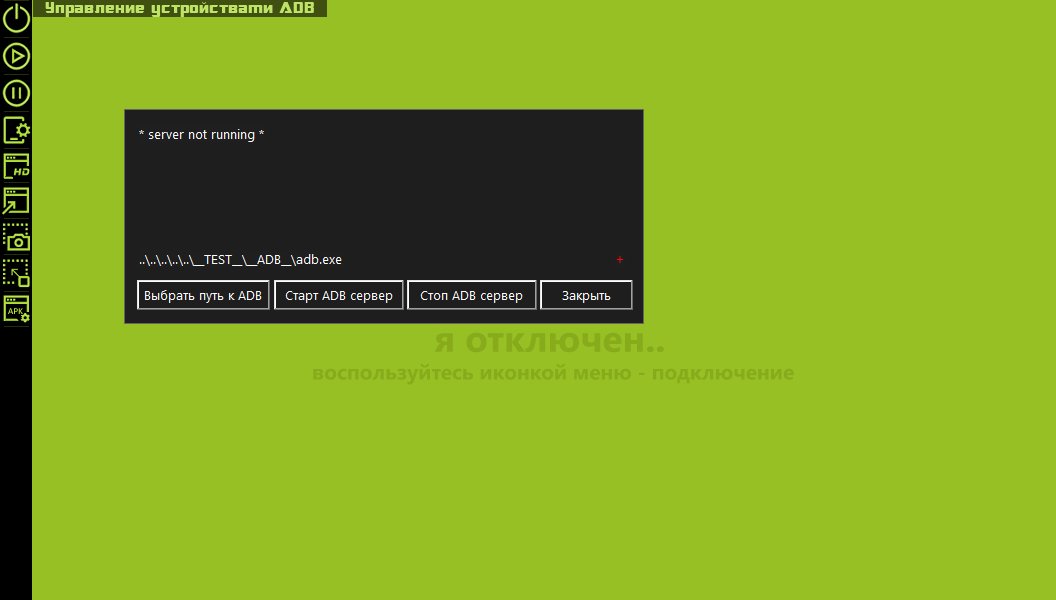
Task: Click the power icon in the sidebar
Action: [x=16, y=18]
